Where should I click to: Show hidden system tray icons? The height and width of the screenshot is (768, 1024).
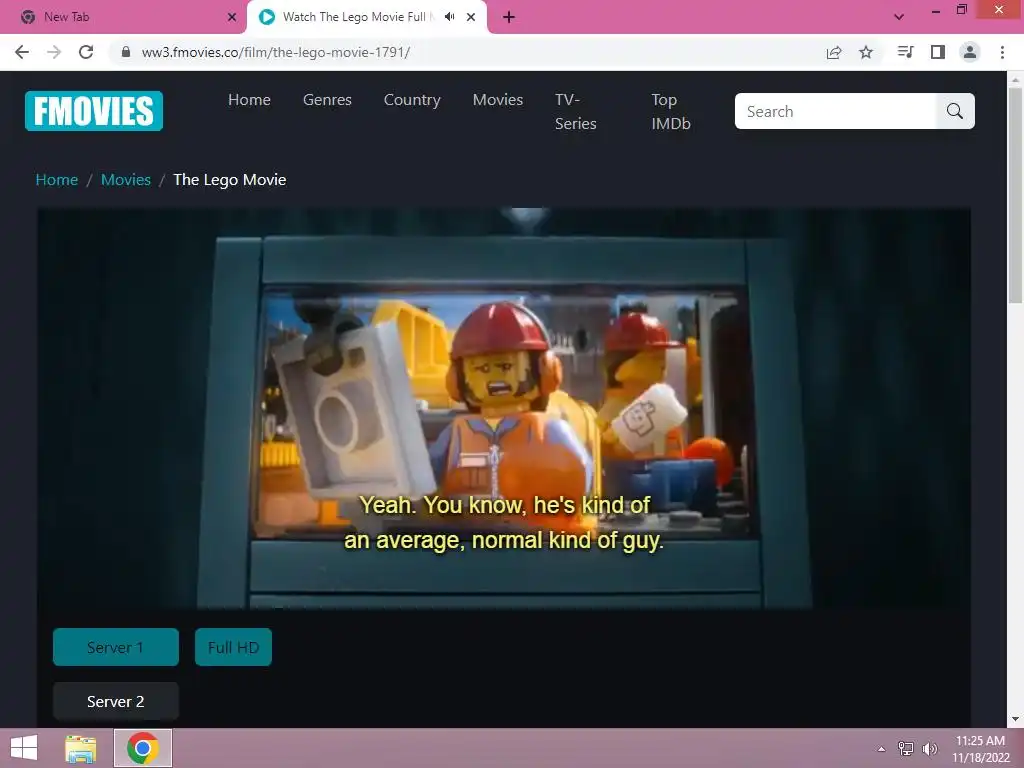(x=881, y=749)
